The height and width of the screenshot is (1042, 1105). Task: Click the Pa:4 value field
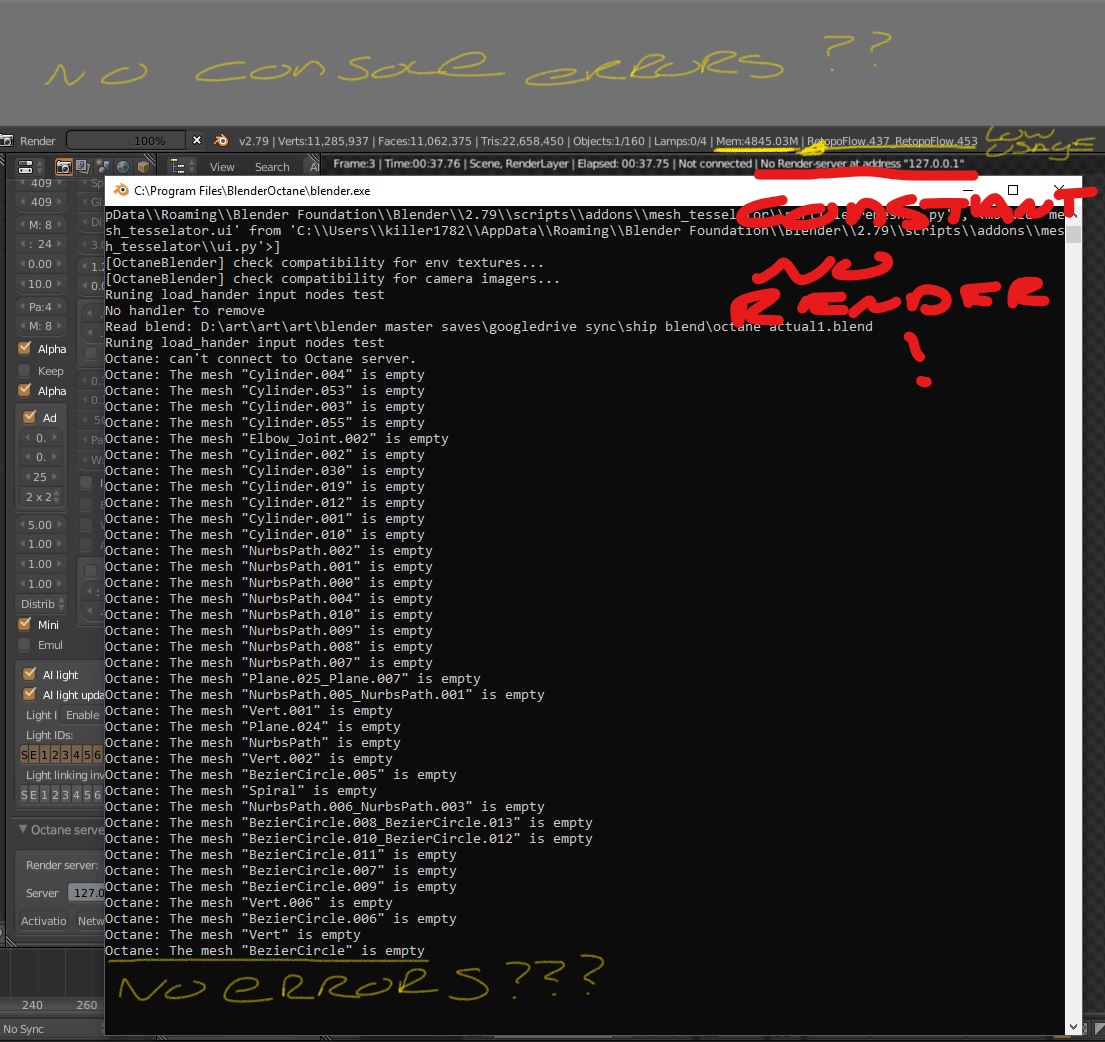pyautogui.click(x=42, y=306)
